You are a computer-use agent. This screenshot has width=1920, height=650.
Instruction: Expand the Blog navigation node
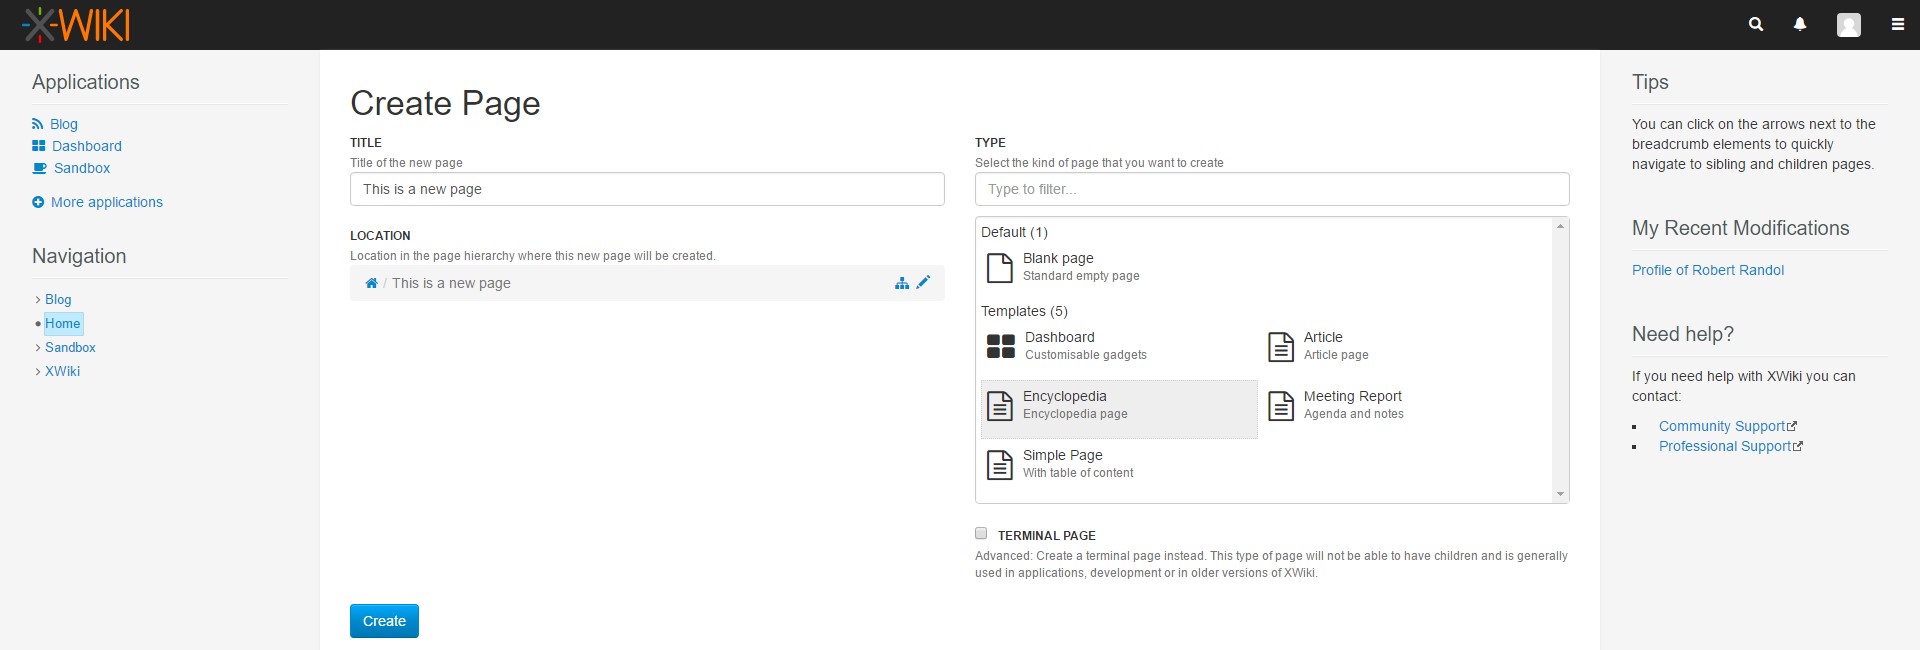click(38, 300)
